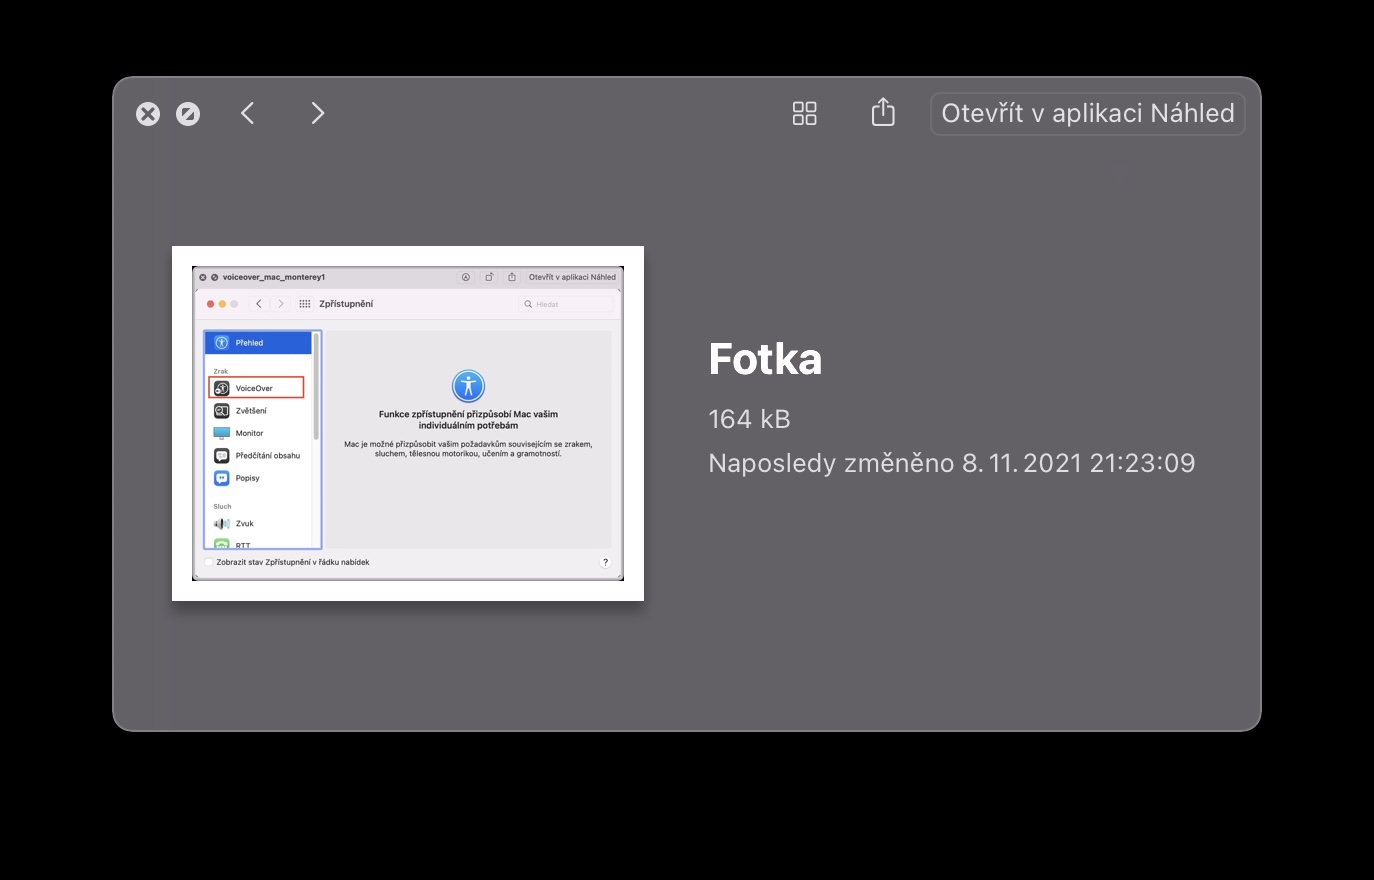Click the Monitor display icon in sidebar

[x=222, y=433]
